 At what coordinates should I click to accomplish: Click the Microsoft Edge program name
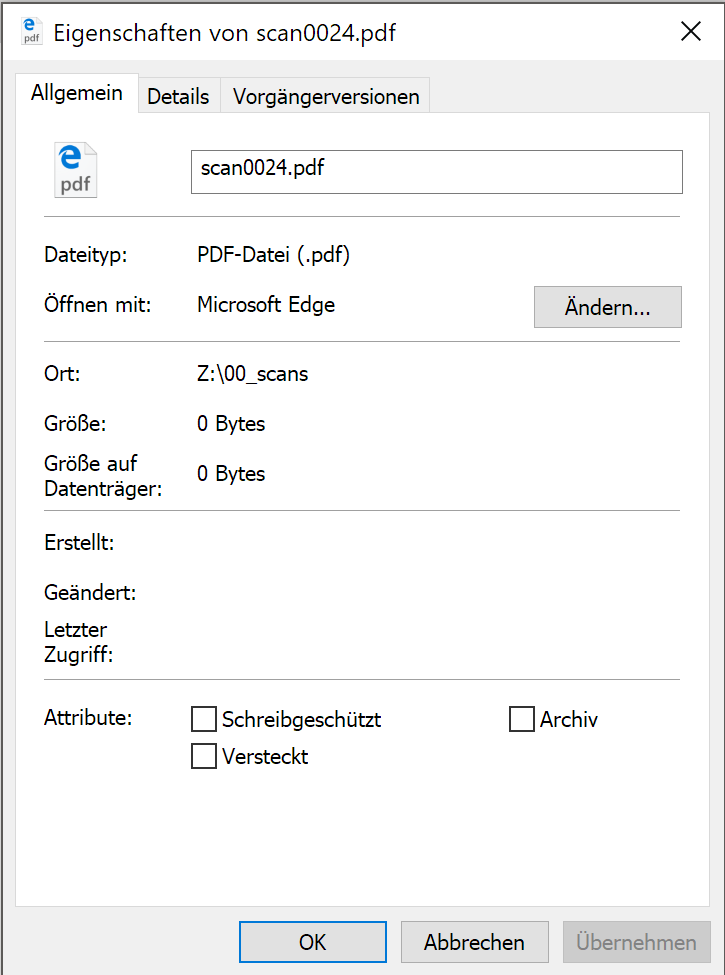266,305
